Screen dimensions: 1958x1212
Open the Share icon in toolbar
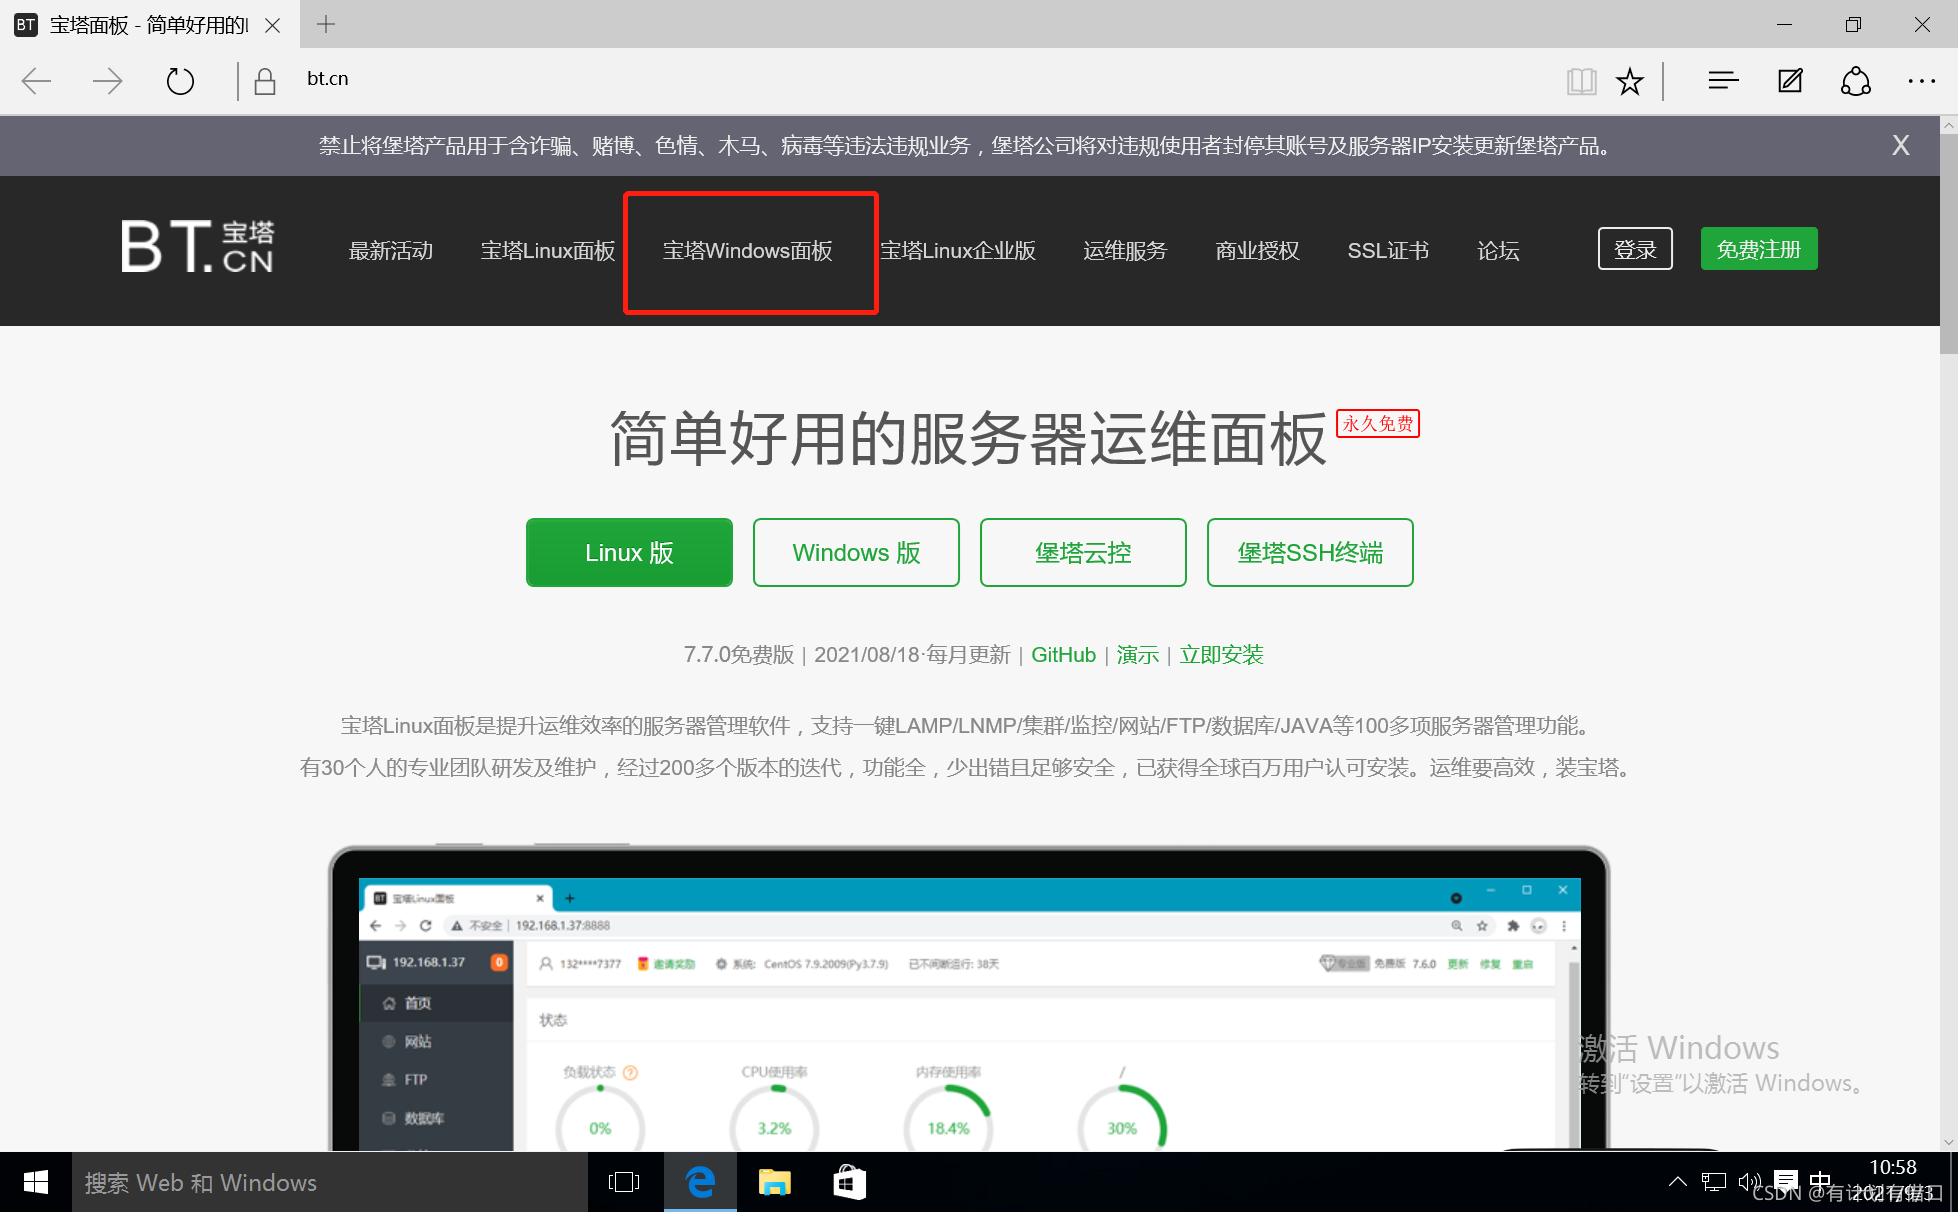(x=1856, y=81)
